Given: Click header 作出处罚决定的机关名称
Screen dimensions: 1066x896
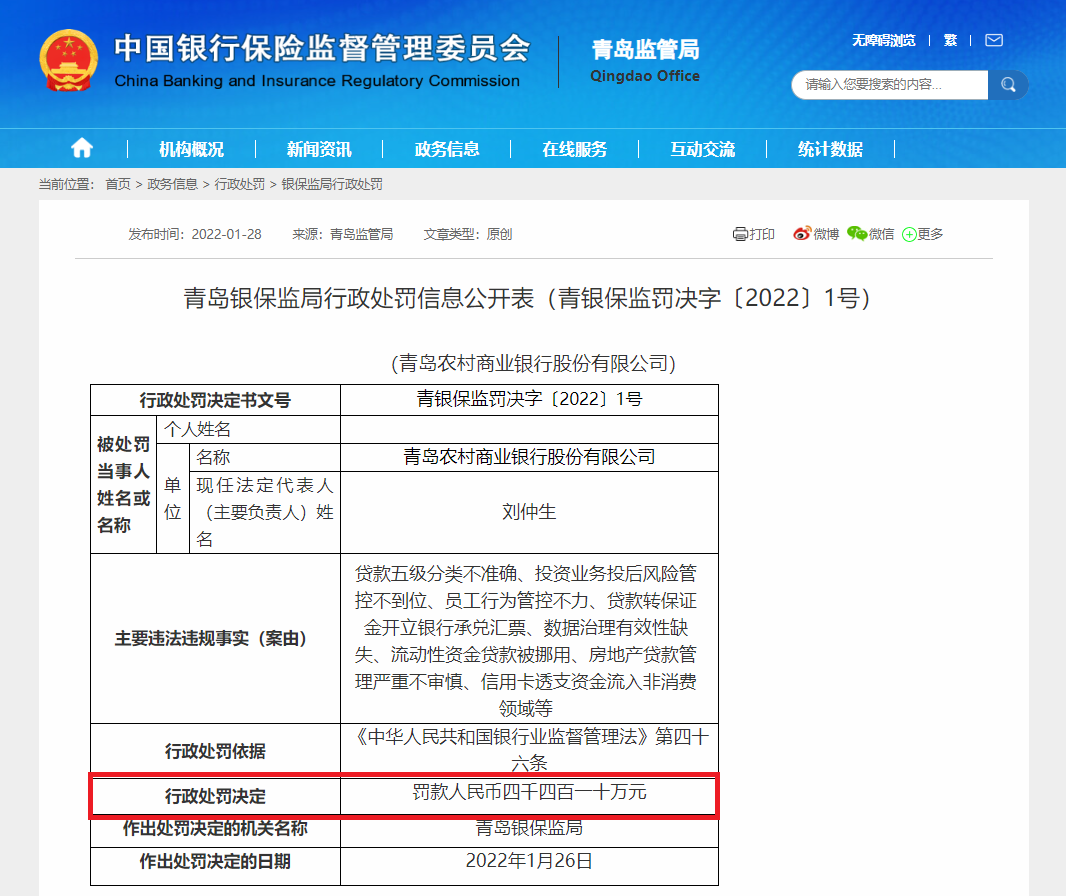Looking at the screenshot, I should 215,828.
